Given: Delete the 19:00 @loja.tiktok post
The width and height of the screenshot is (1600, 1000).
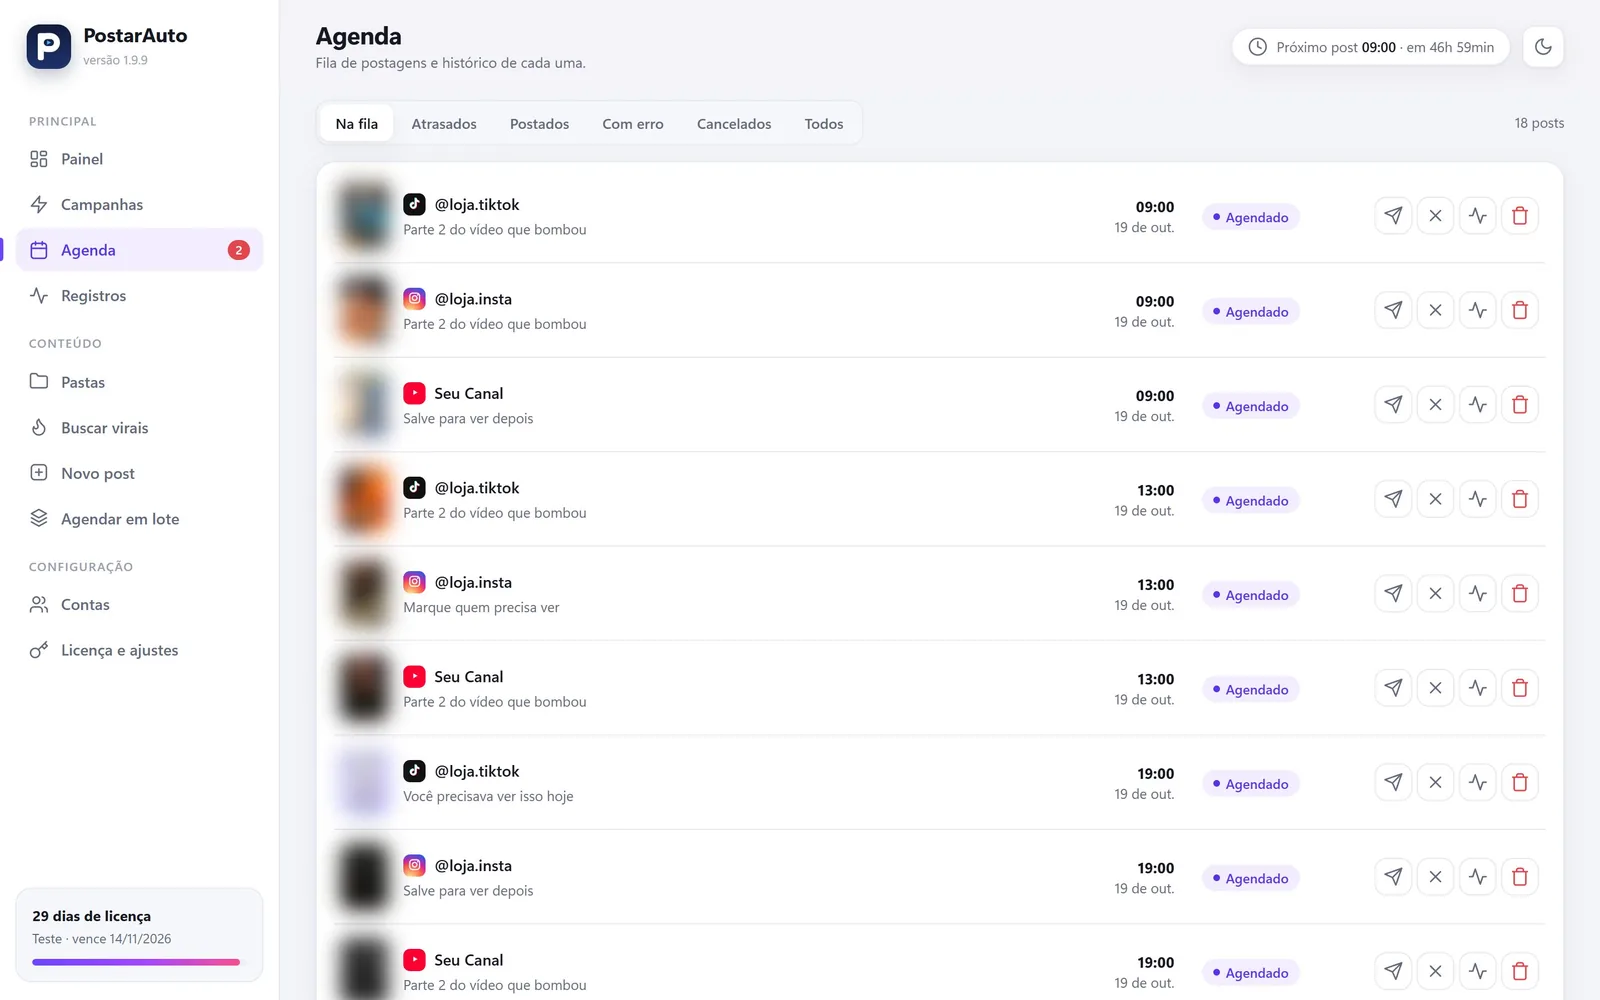Looking at the screenshot, I should 1520,783.
